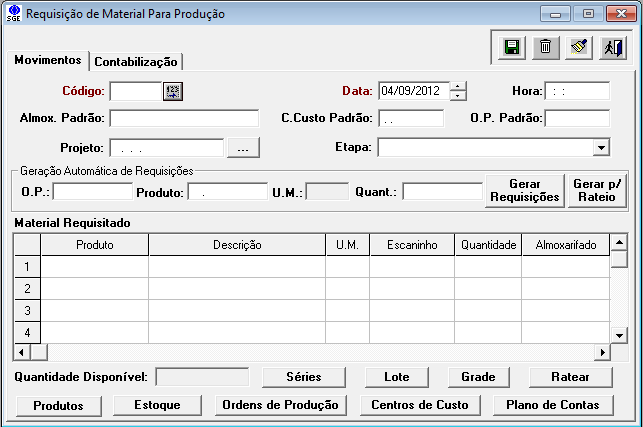The height and width of the screenshot is (427, 643).
Task: Click the SGE application icon in title bar
Action: click(x=12, y=15)
